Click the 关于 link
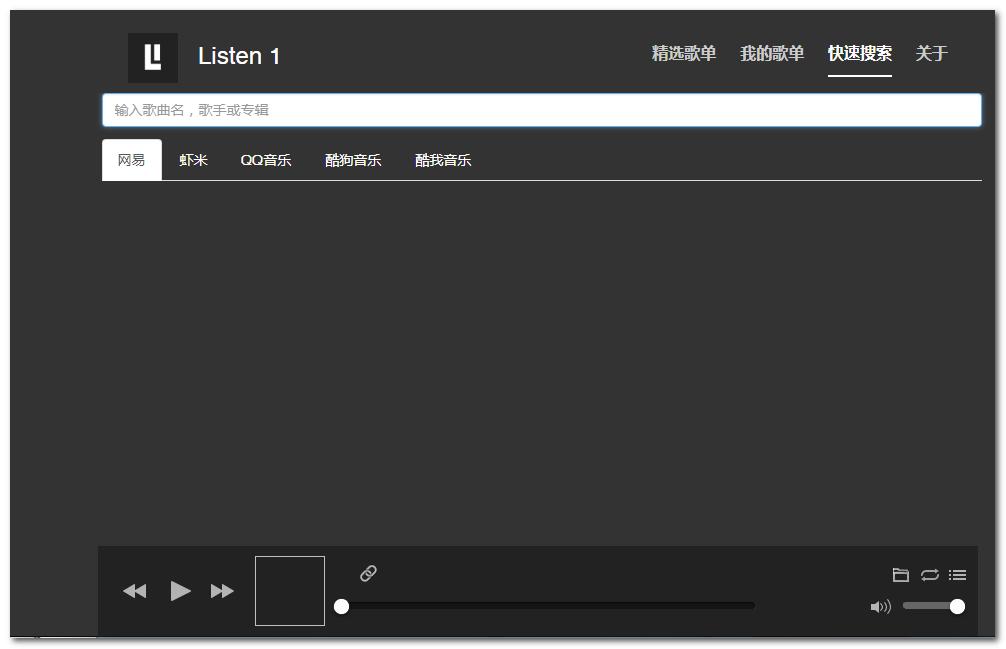 932,55
